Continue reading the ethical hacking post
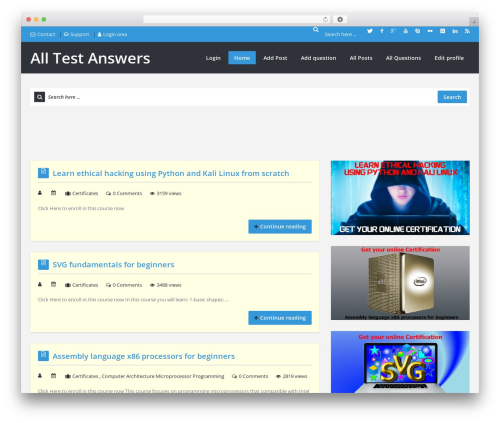 [x=280, y=227]
